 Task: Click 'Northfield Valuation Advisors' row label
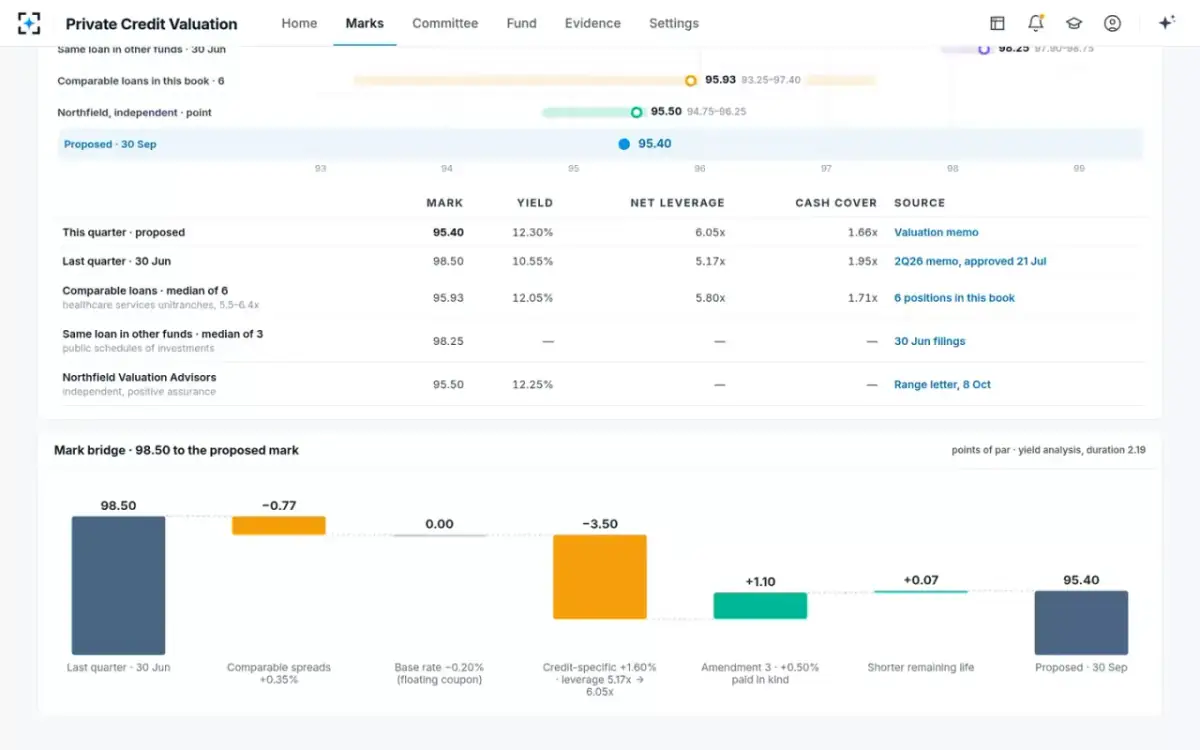[139, 377]
